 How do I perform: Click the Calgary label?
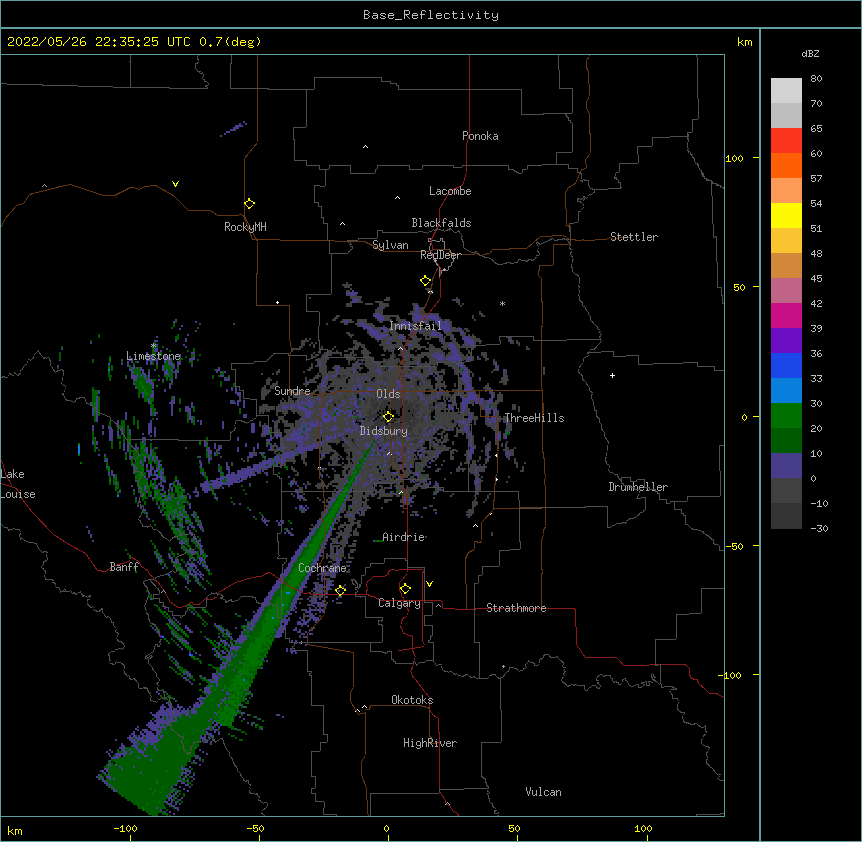pyautogui.click(x=399, y=603)
